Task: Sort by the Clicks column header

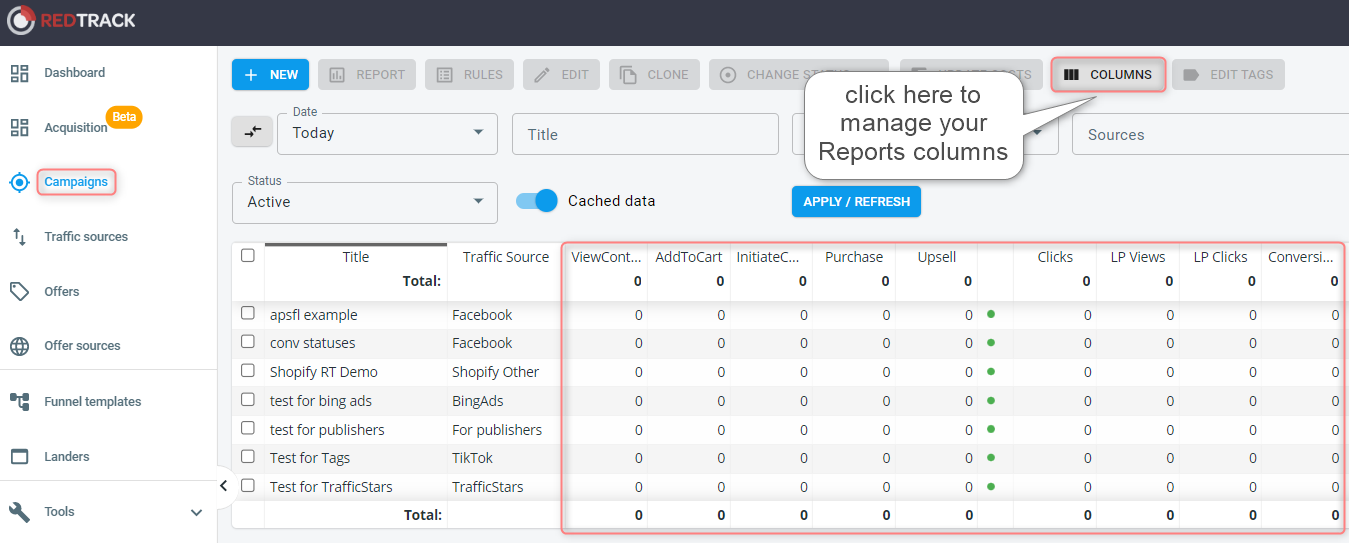Action: [1055, 257]
